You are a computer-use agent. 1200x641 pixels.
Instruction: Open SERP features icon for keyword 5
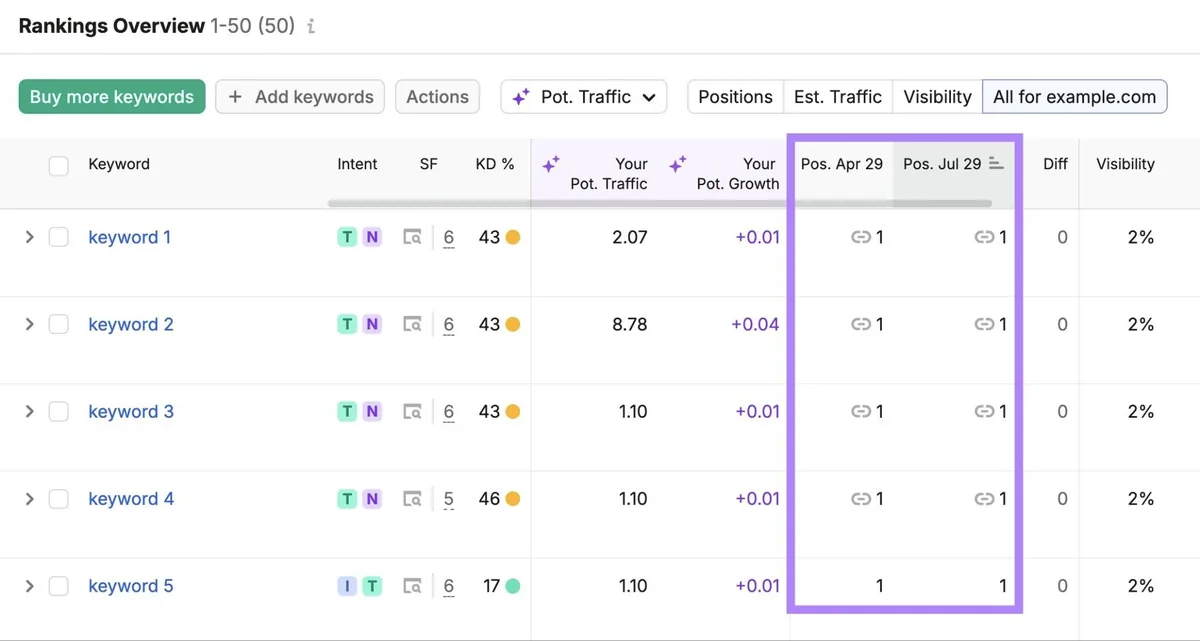tap(412, 586)
